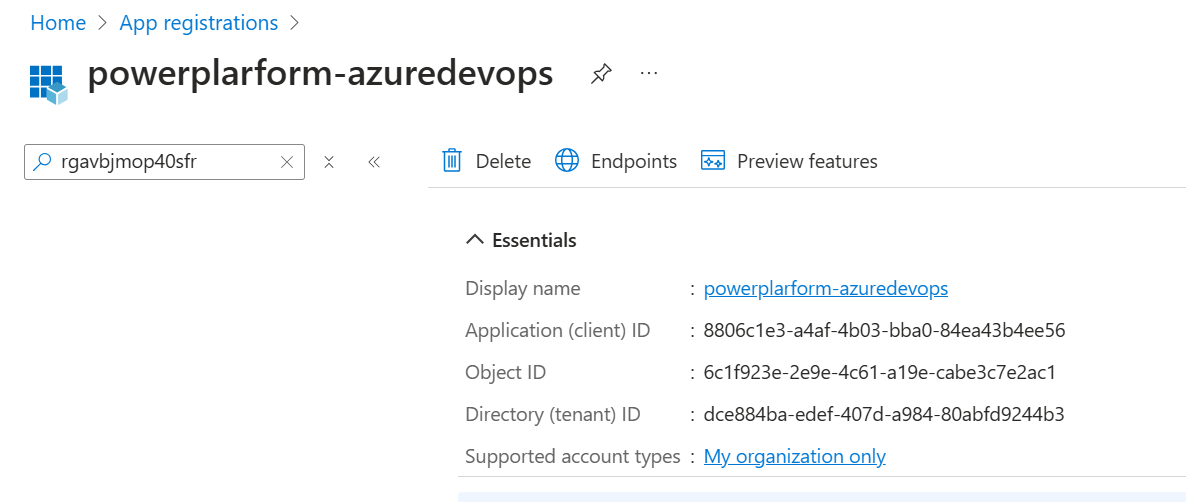
Task: Go to Home breadcrumb
Action: click(x=57, y=23)
